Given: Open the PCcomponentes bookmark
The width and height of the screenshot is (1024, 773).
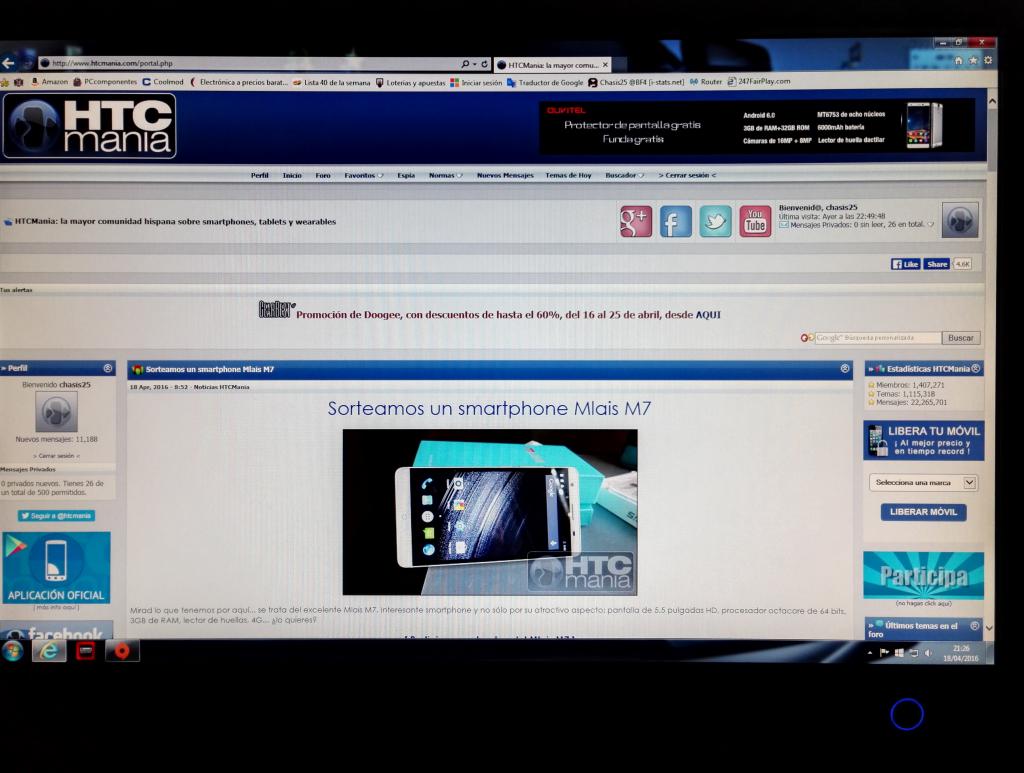Looking at the screenshot, I should coord(105,82).
